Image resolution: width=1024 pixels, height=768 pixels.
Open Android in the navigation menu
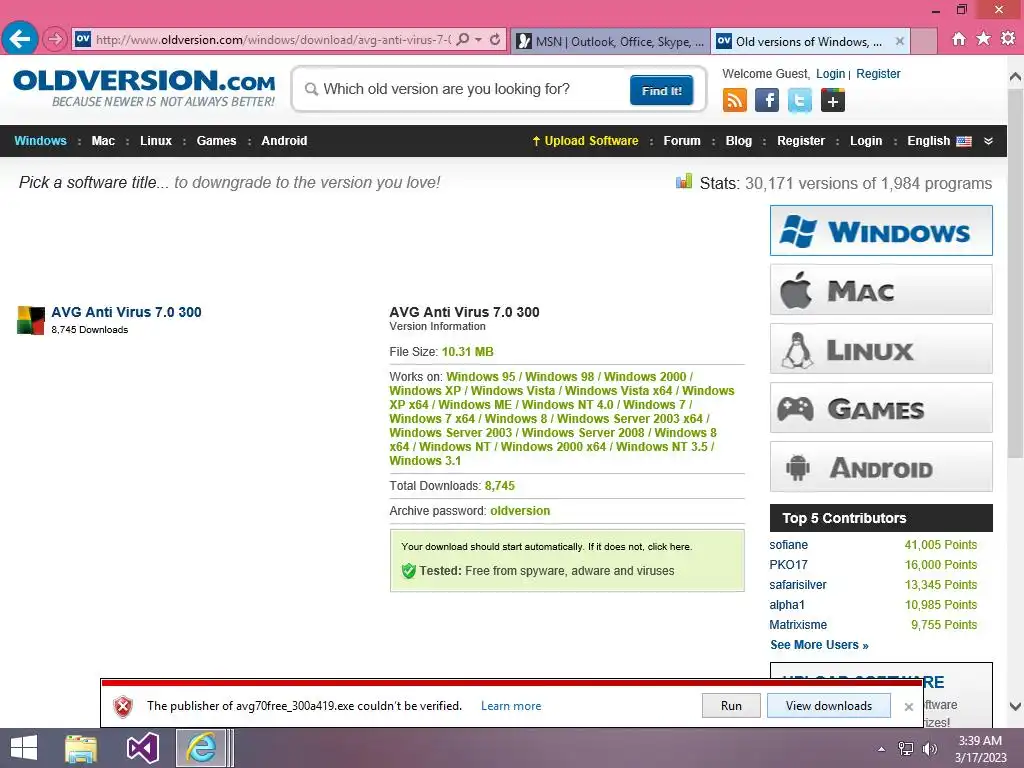(x=284, y=141)
